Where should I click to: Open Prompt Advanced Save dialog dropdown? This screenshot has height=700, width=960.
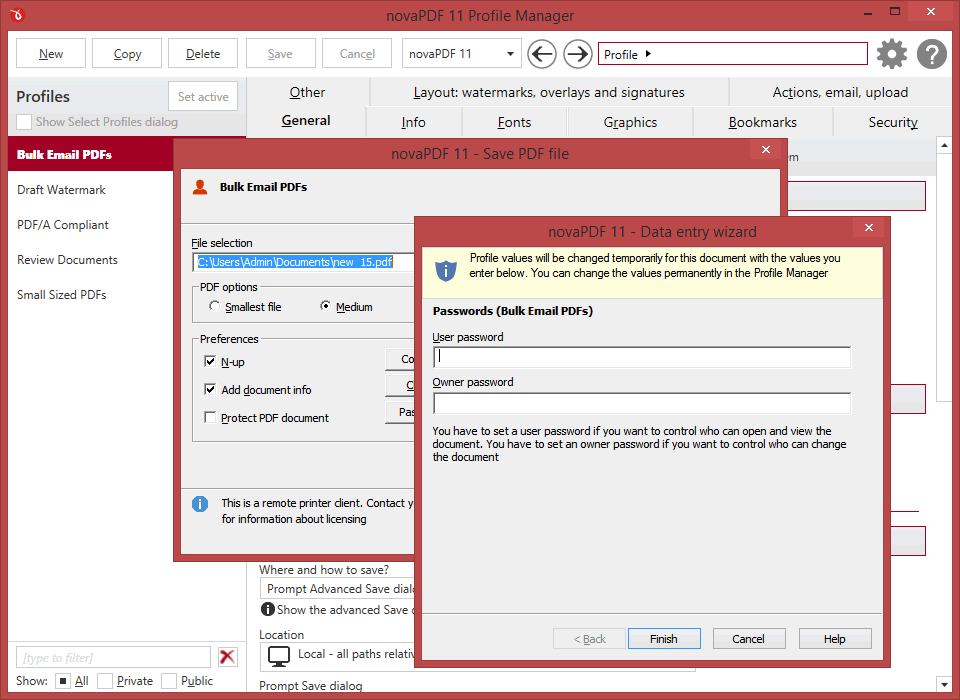[338, 589]
